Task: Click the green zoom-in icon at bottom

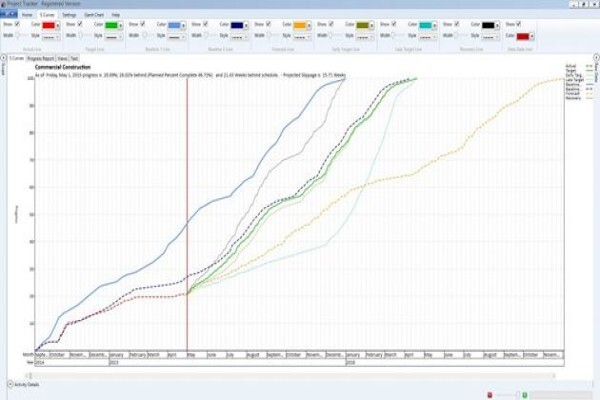Action: (x=525, y=395)
